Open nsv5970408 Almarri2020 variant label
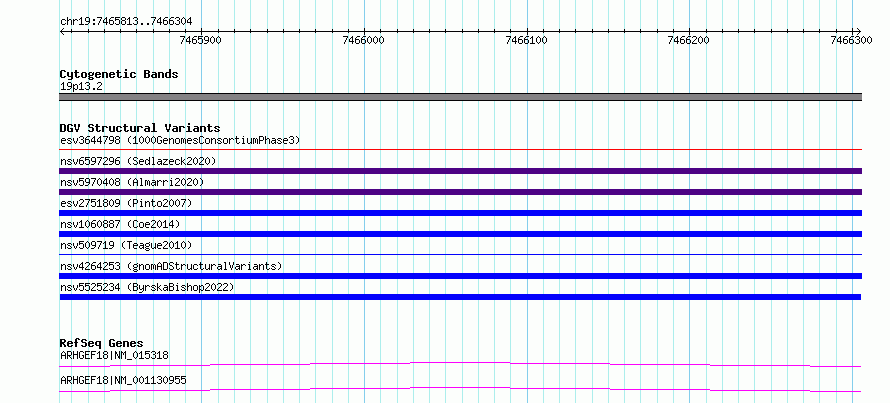This screenshot has width=890, height=403. click(x=132, y=182)
